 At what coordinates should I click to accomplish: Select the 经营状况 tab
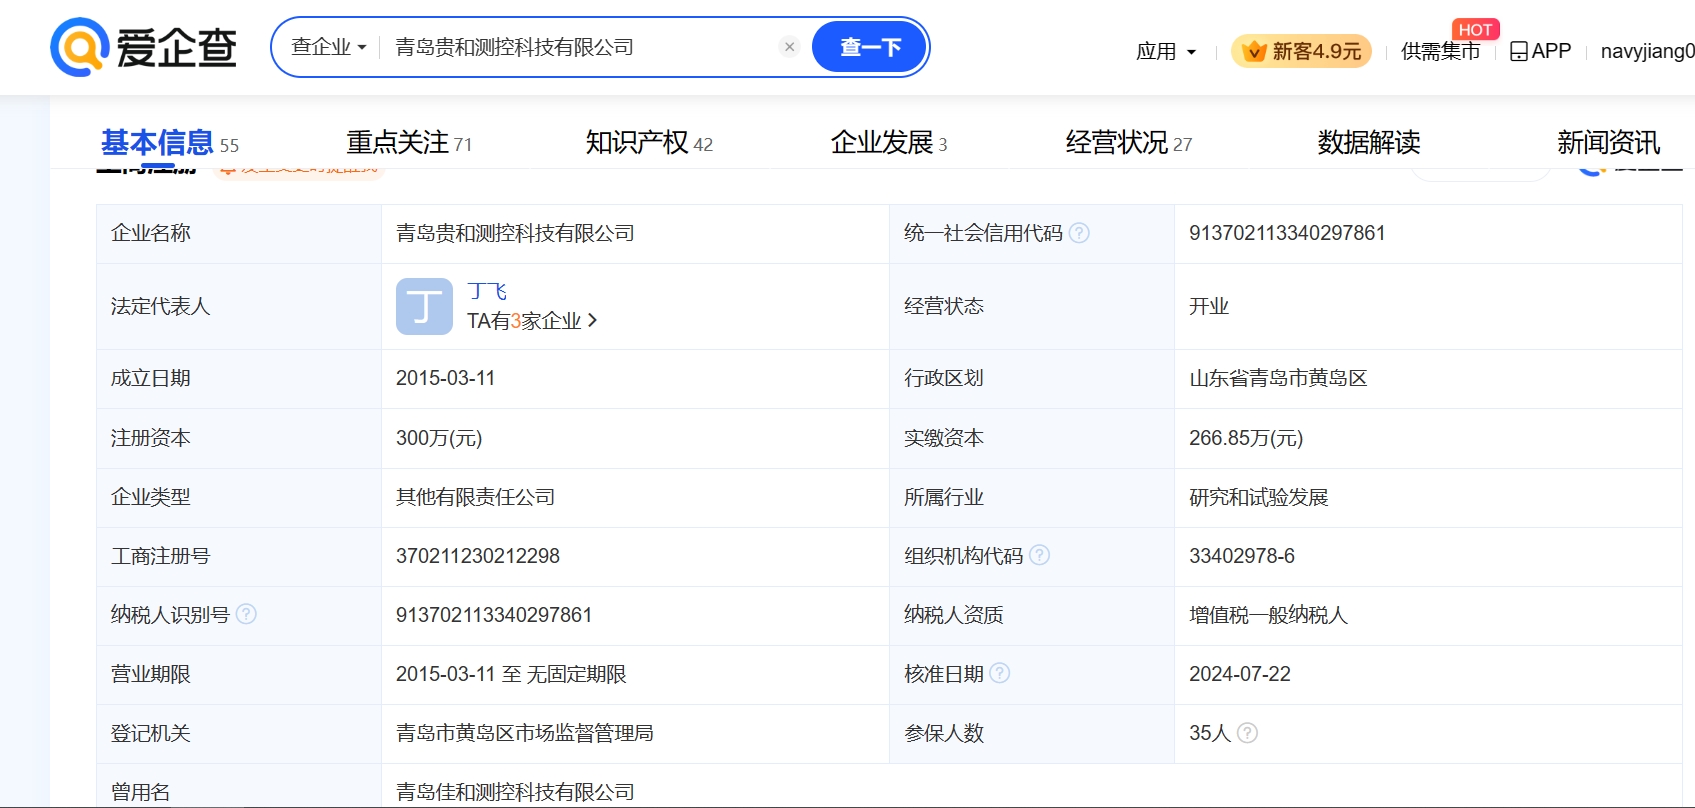(x=1129, y=143)
